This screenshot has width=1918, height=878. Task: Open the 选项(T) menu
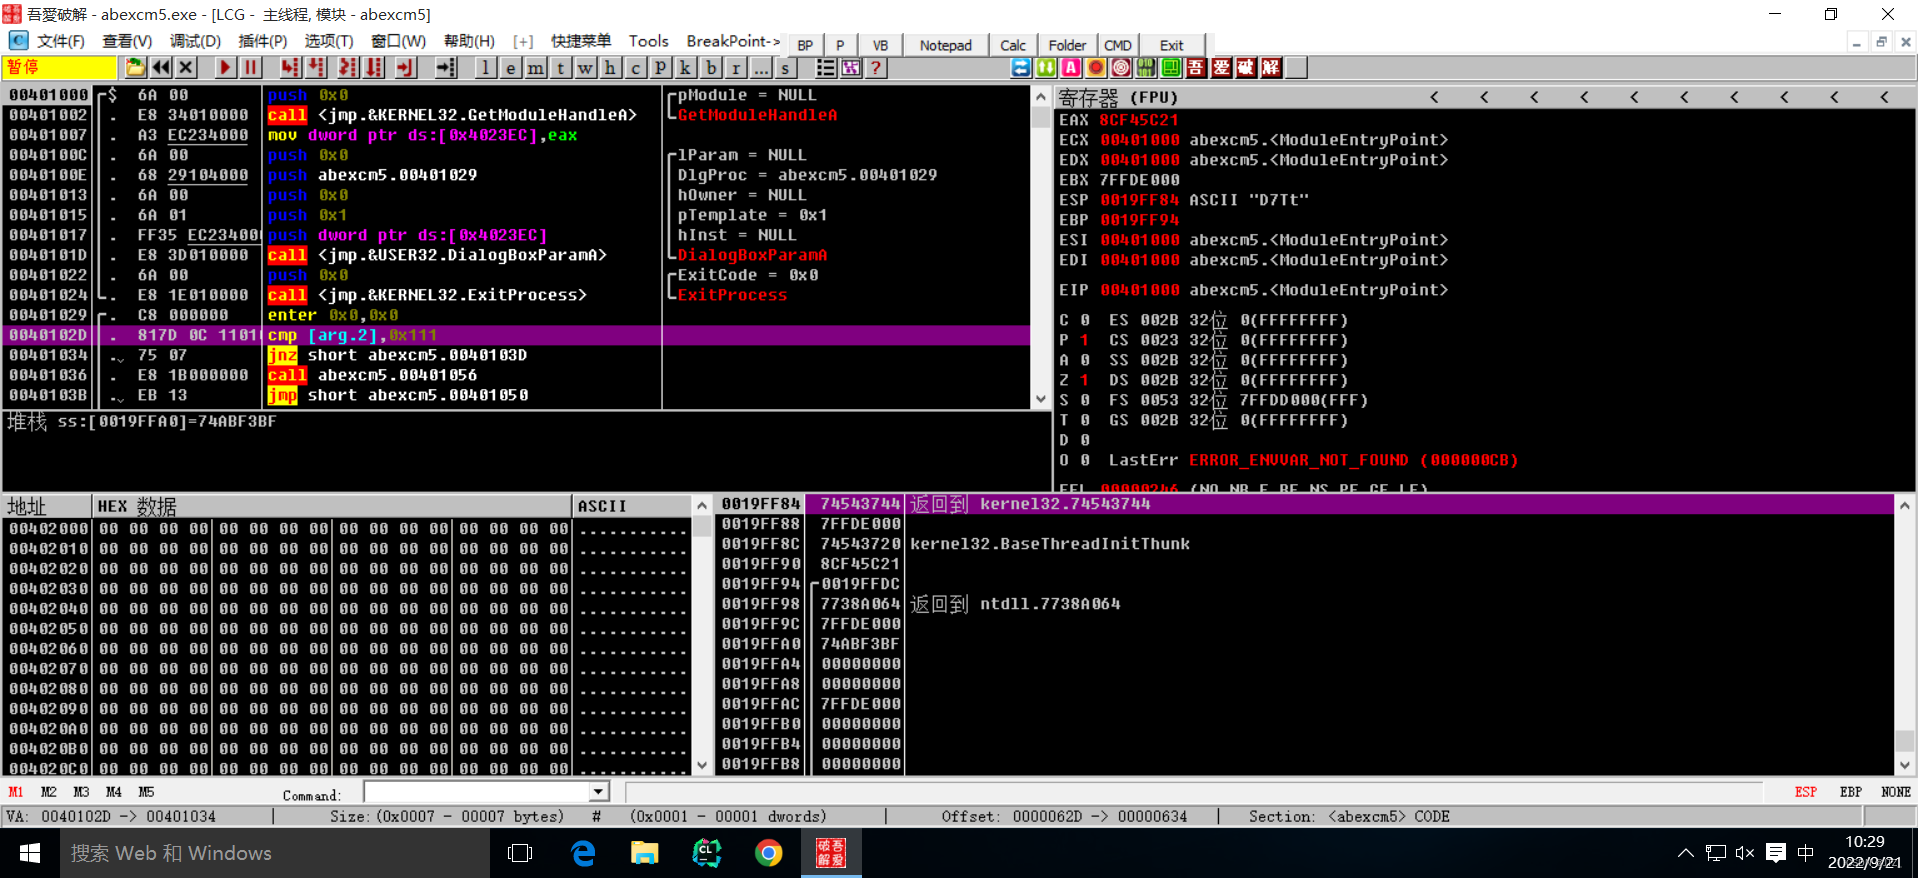(329, 41)
